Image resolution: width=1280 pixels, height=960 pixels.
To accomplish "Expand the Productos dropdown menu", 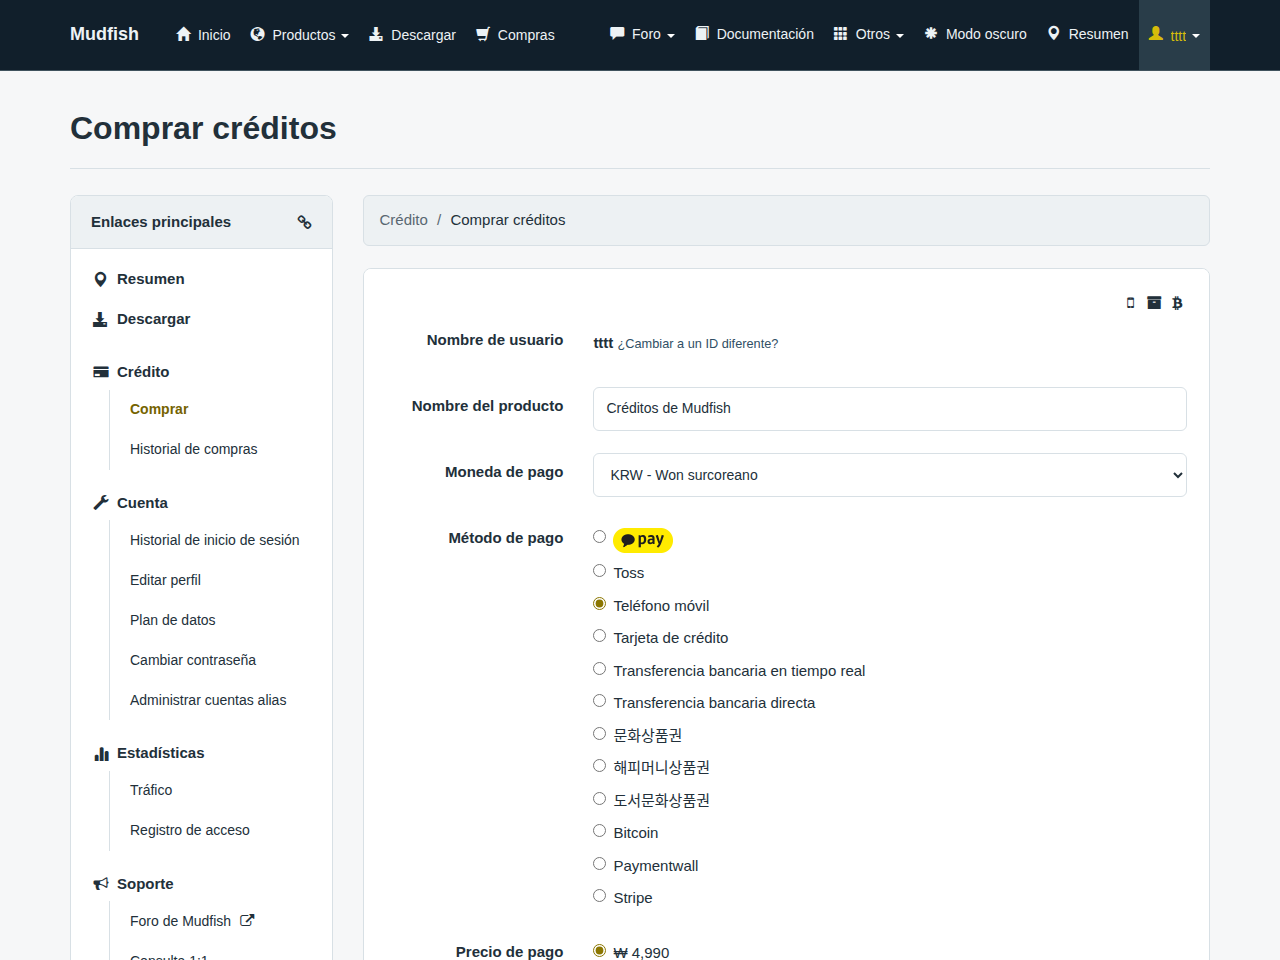I will (x=300, y=35).
